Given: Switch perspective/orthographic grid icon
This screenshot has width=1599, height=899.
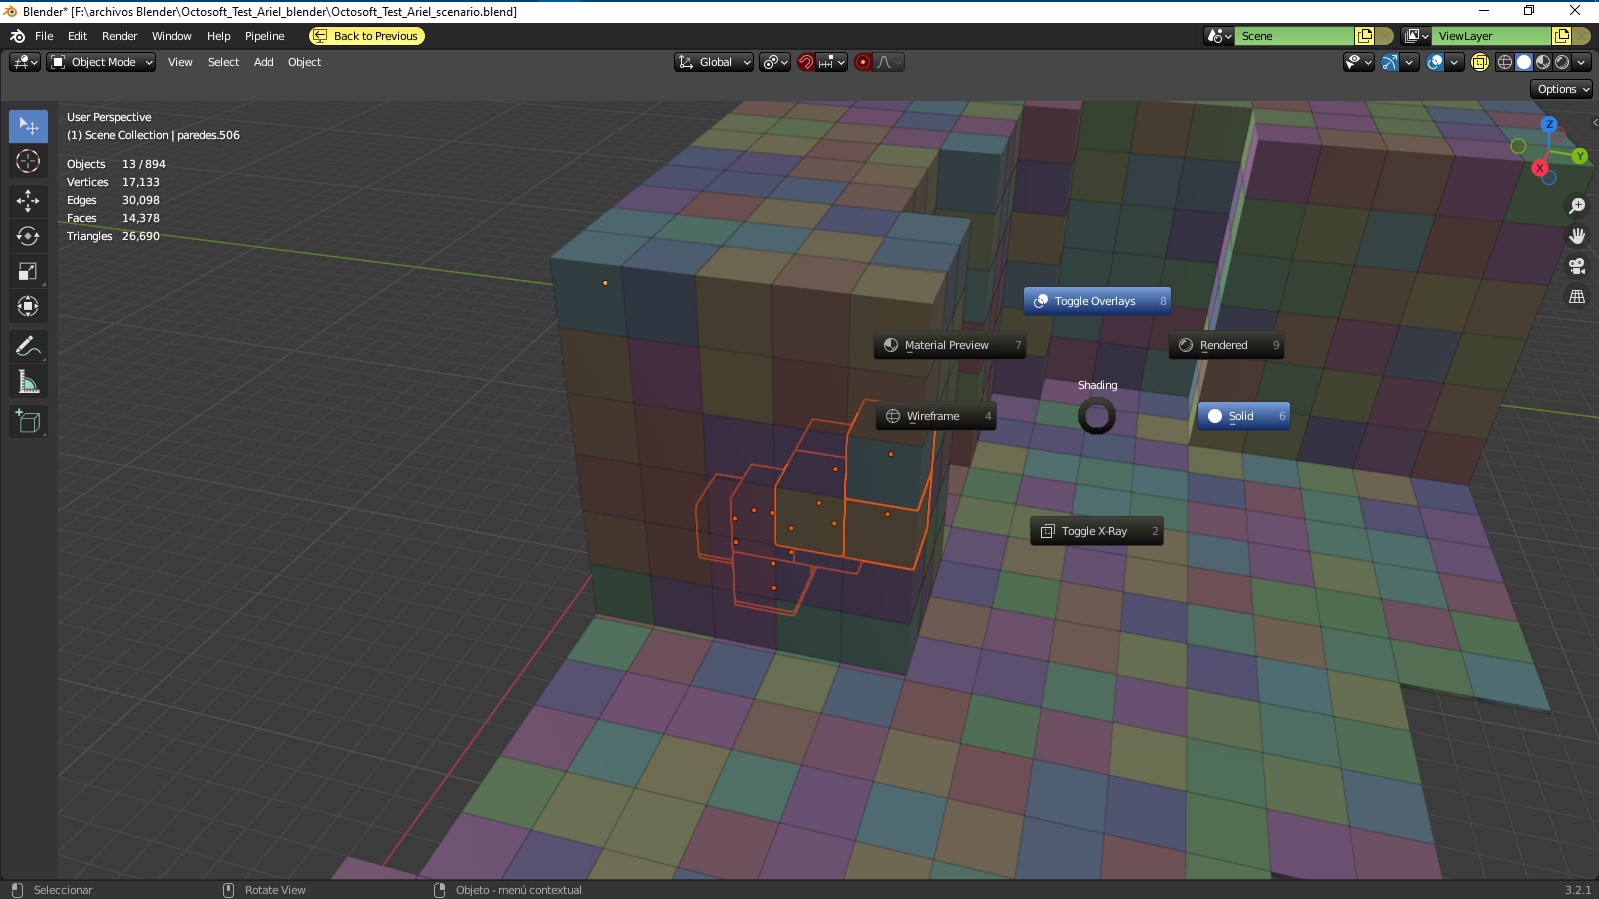Looking at the screenshot, I should (x=1577, y=297).
